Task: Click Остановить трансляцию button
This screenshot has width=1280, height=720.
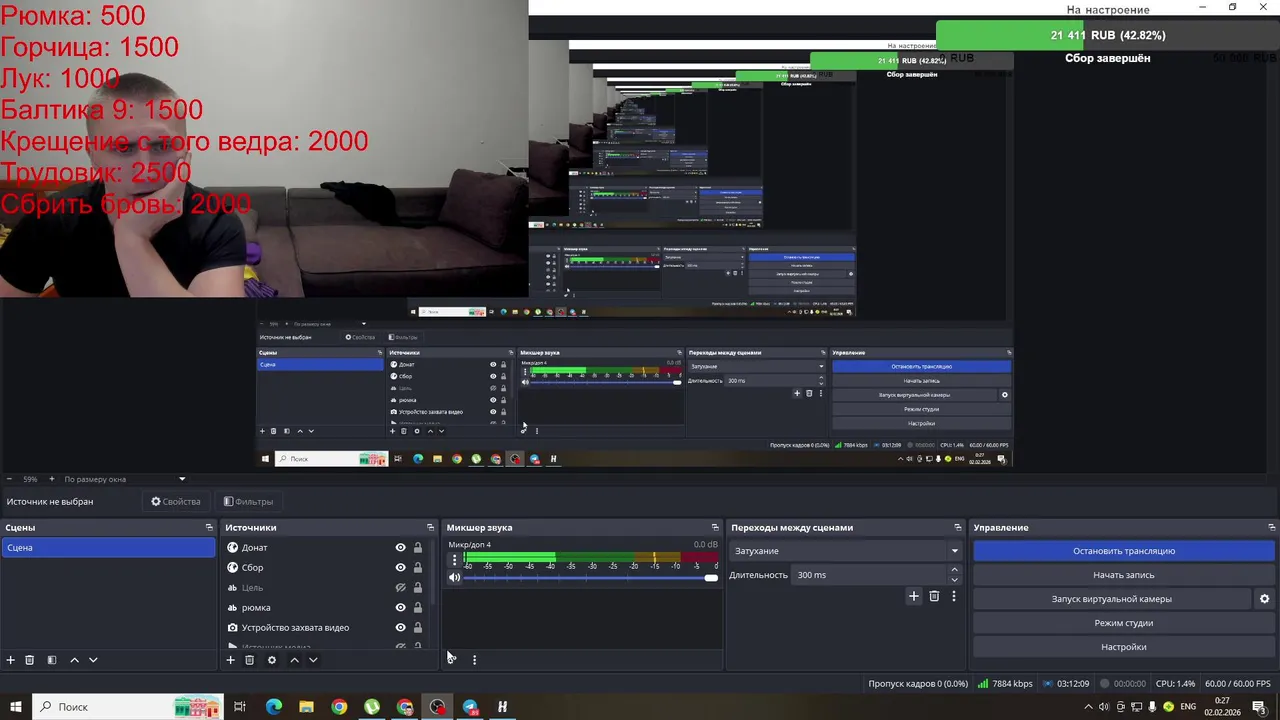Action: coord(1124,551)
